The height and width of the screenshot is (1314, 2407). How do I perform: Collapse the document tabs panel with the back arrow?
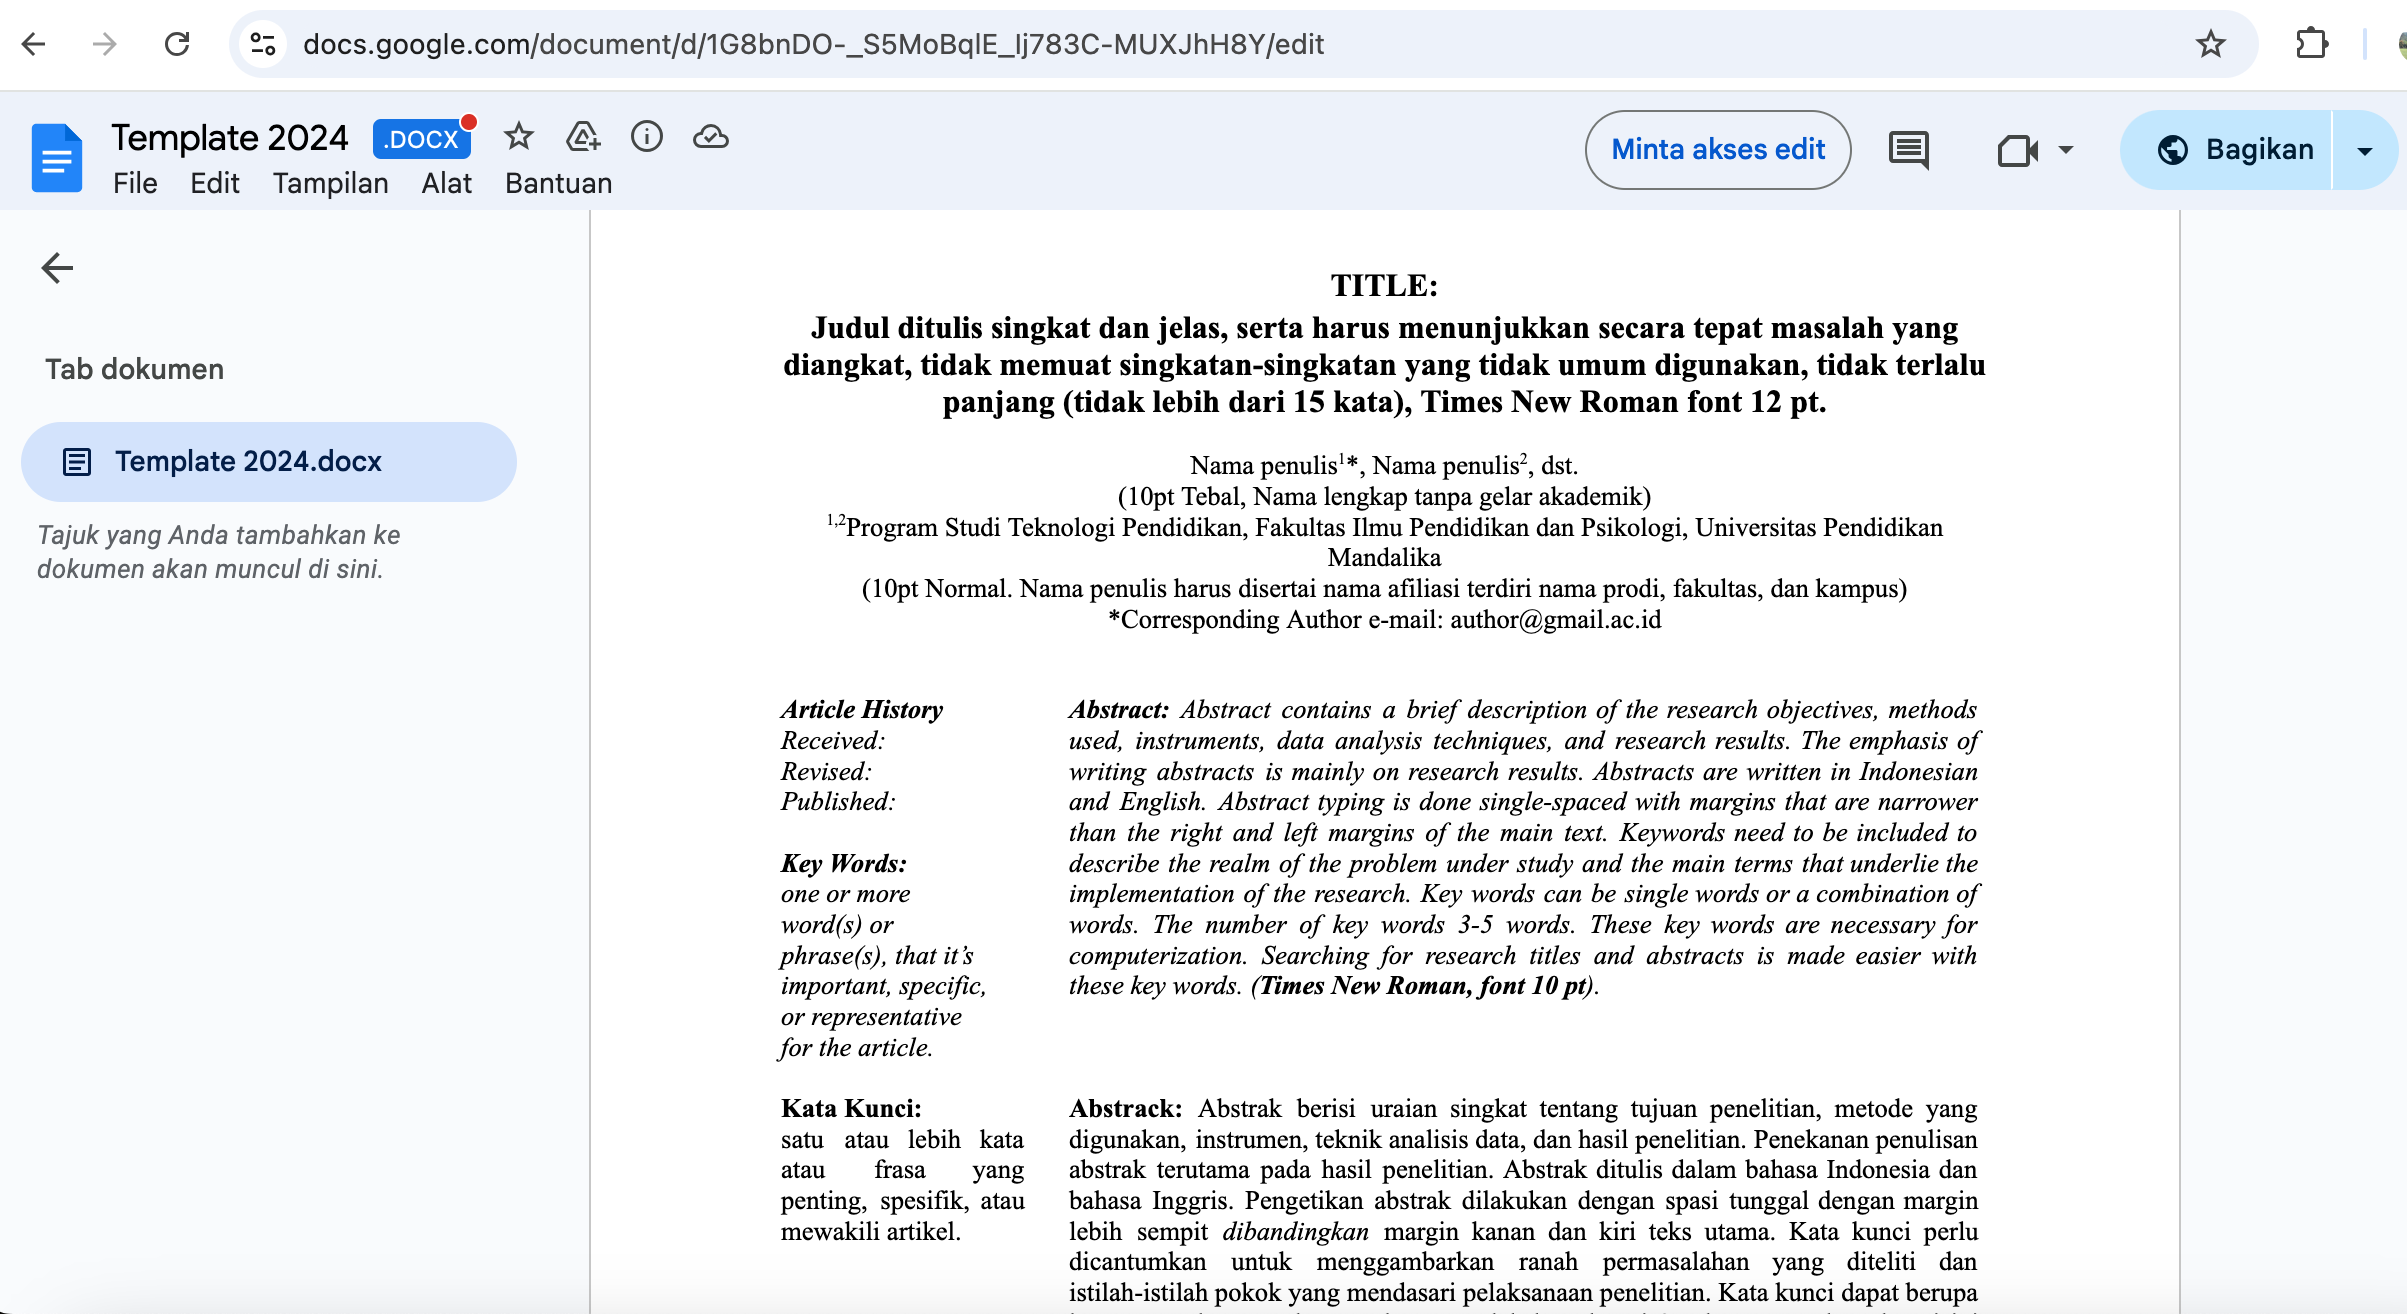[57, 268]
